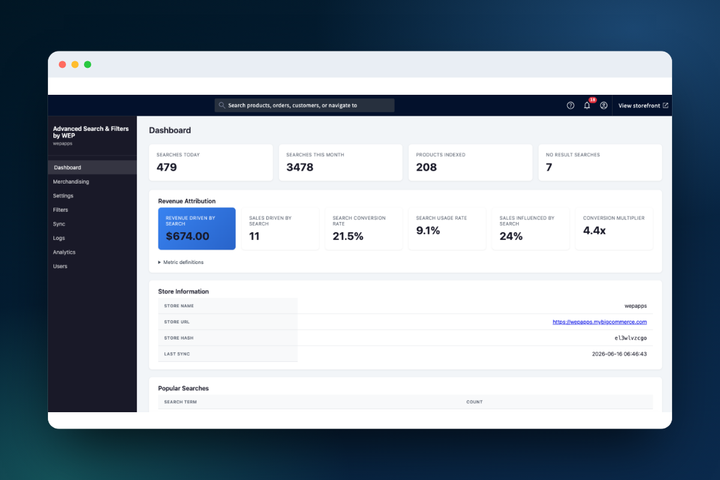Click the yellow minimize window dot

(x=75, y=64)
